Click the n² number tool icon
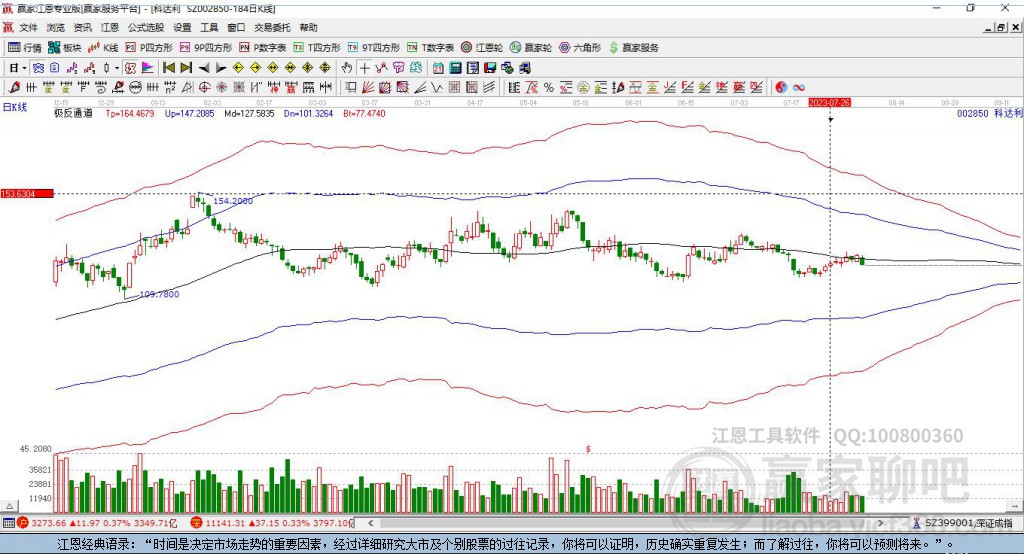The image size is (1024, 554). [x=170, y=87]
